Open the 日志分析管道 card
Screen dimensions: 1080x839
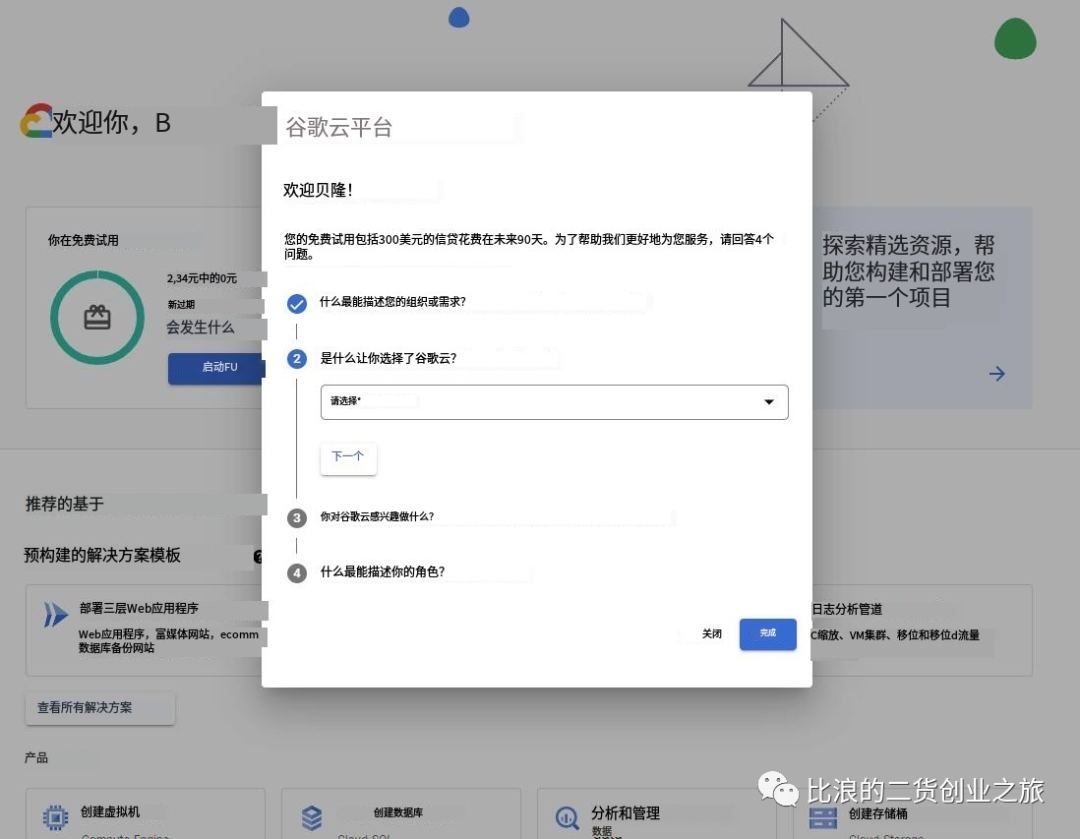(922, 630)
